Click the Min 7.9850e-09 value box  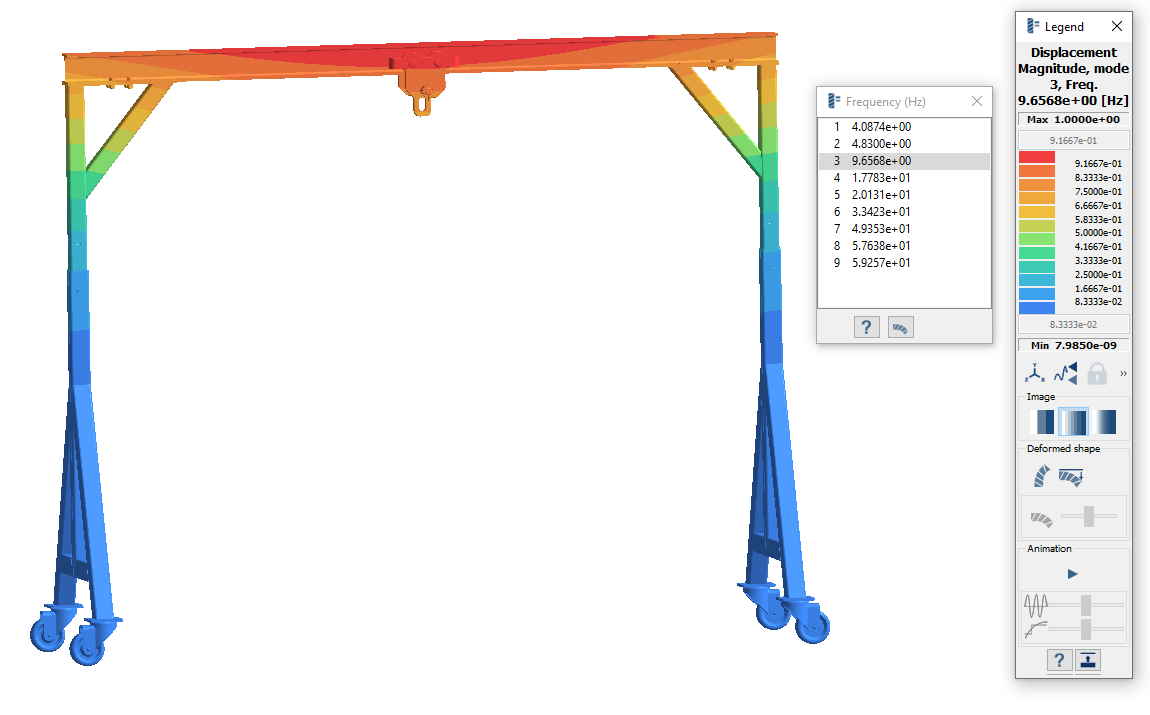point(1074,345)
